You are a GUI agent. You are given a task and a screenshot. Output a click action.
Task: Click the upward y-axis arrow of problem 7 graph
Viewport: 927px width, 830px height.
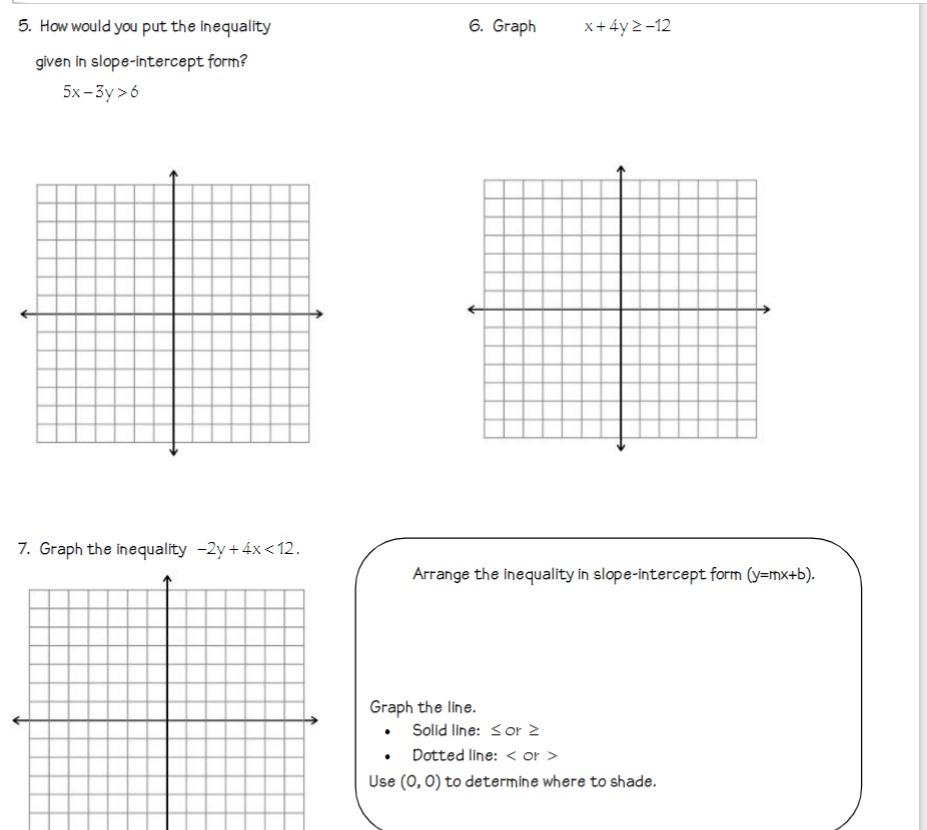click(x=167, y=579)
